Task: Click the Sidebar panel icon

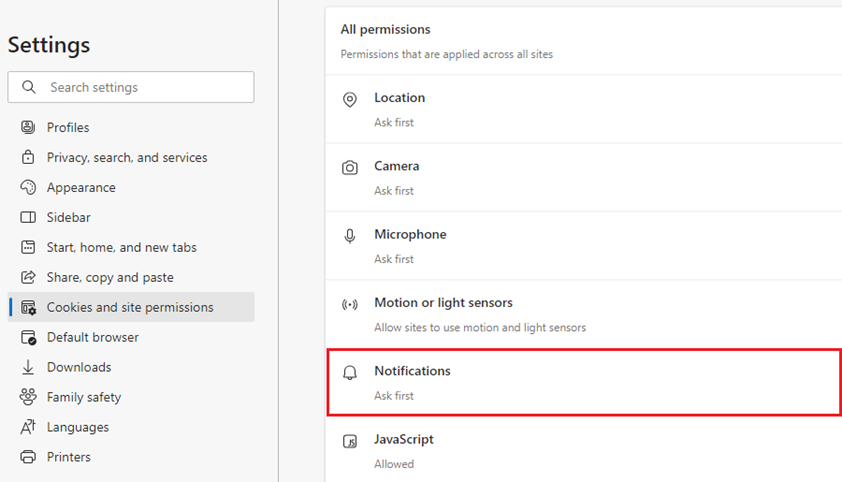Action: tap(28, 217)
